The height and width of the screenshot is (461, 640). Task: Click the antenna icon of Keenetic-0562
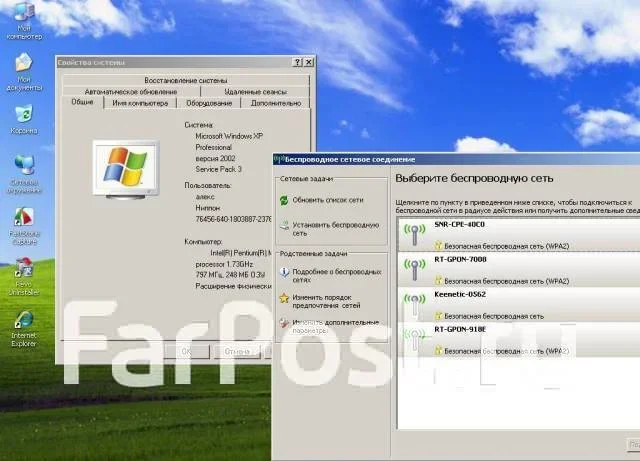tap(415, 305)
